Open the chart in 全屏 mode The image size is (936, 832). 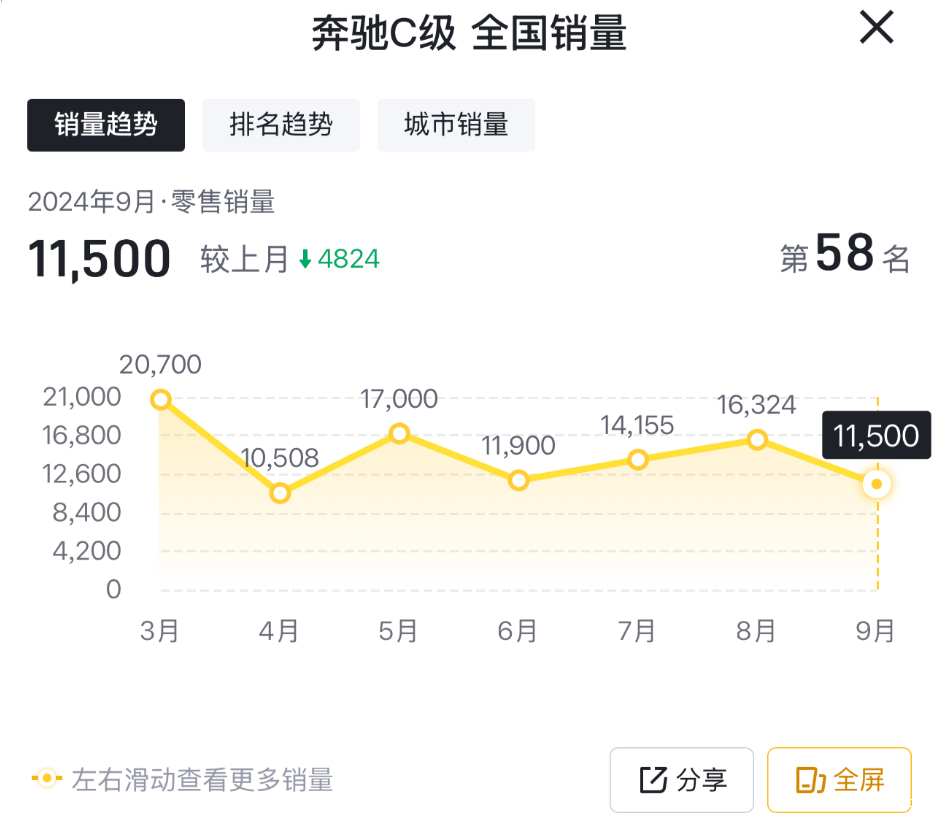tap(839, 780)
